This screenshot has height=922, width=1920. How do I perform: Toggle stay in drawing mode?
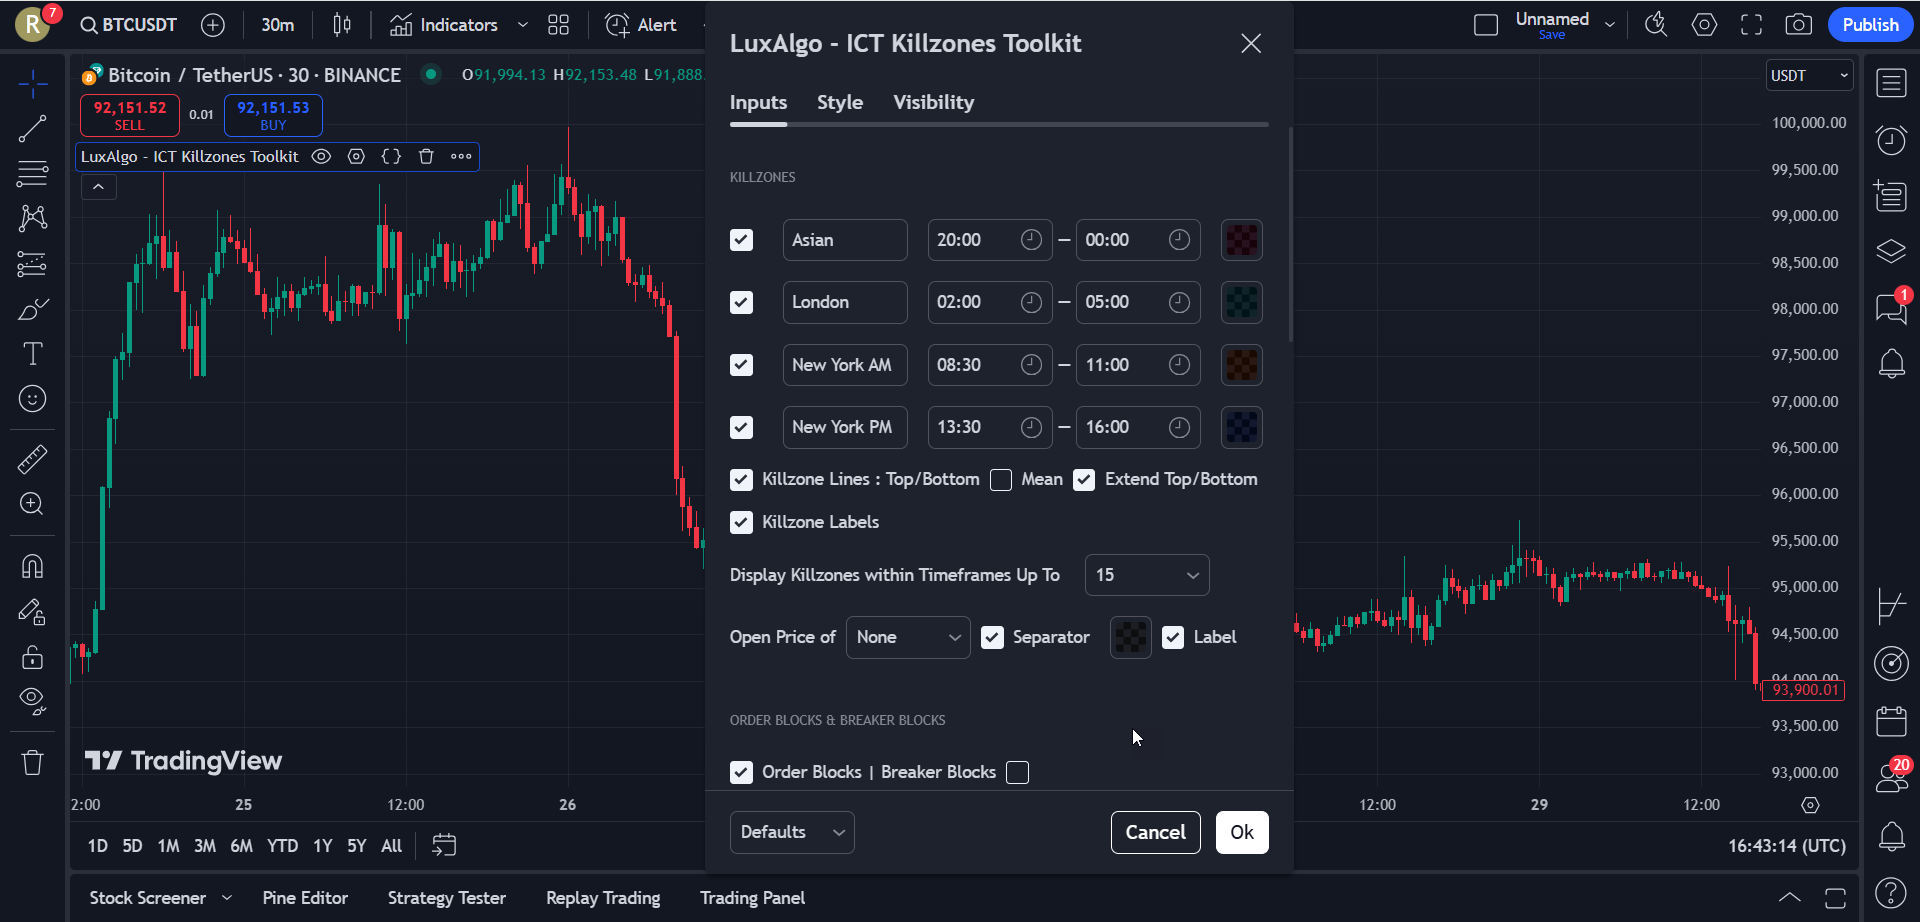(x=33, y=611)
